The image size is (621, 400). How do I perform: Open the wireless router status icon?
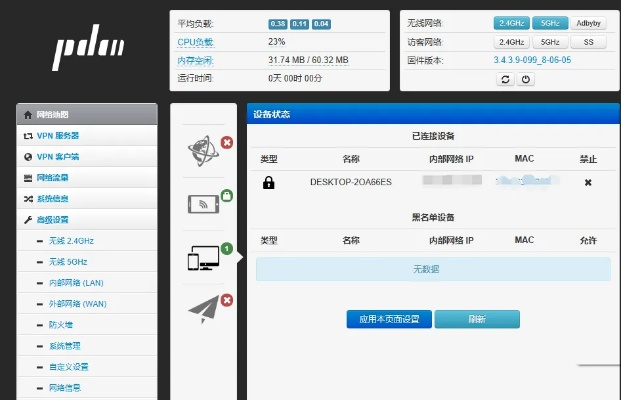(x=203, y=203)
